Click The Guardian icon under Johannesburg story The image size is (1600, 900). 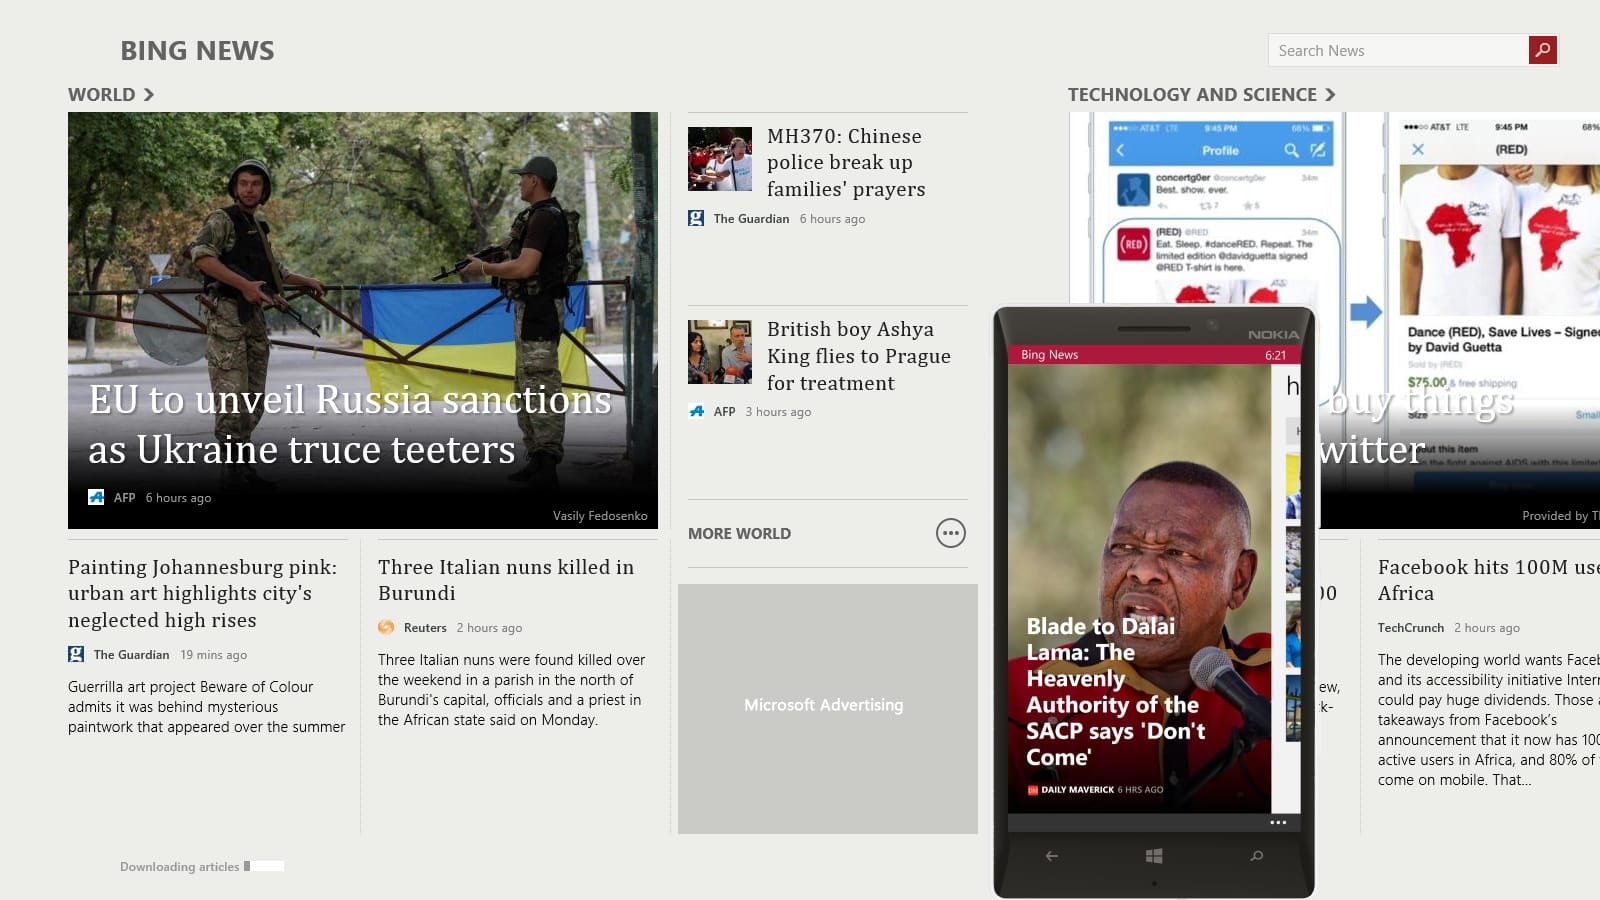coord(76,654)
